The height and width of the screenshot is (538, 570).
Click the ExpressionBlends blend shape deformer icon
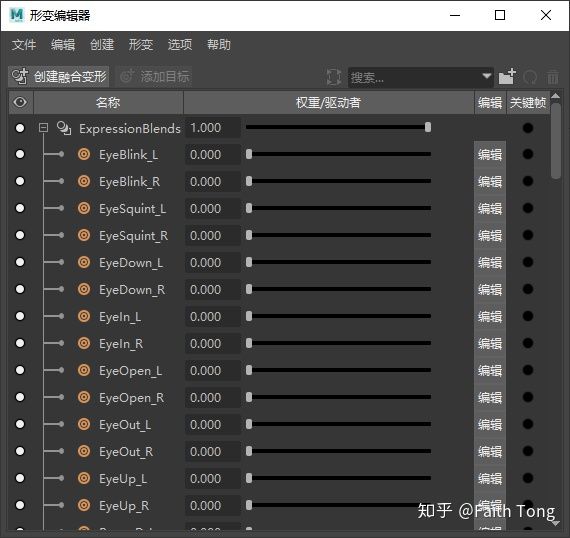pyautogui.click(x=64, y=128)
